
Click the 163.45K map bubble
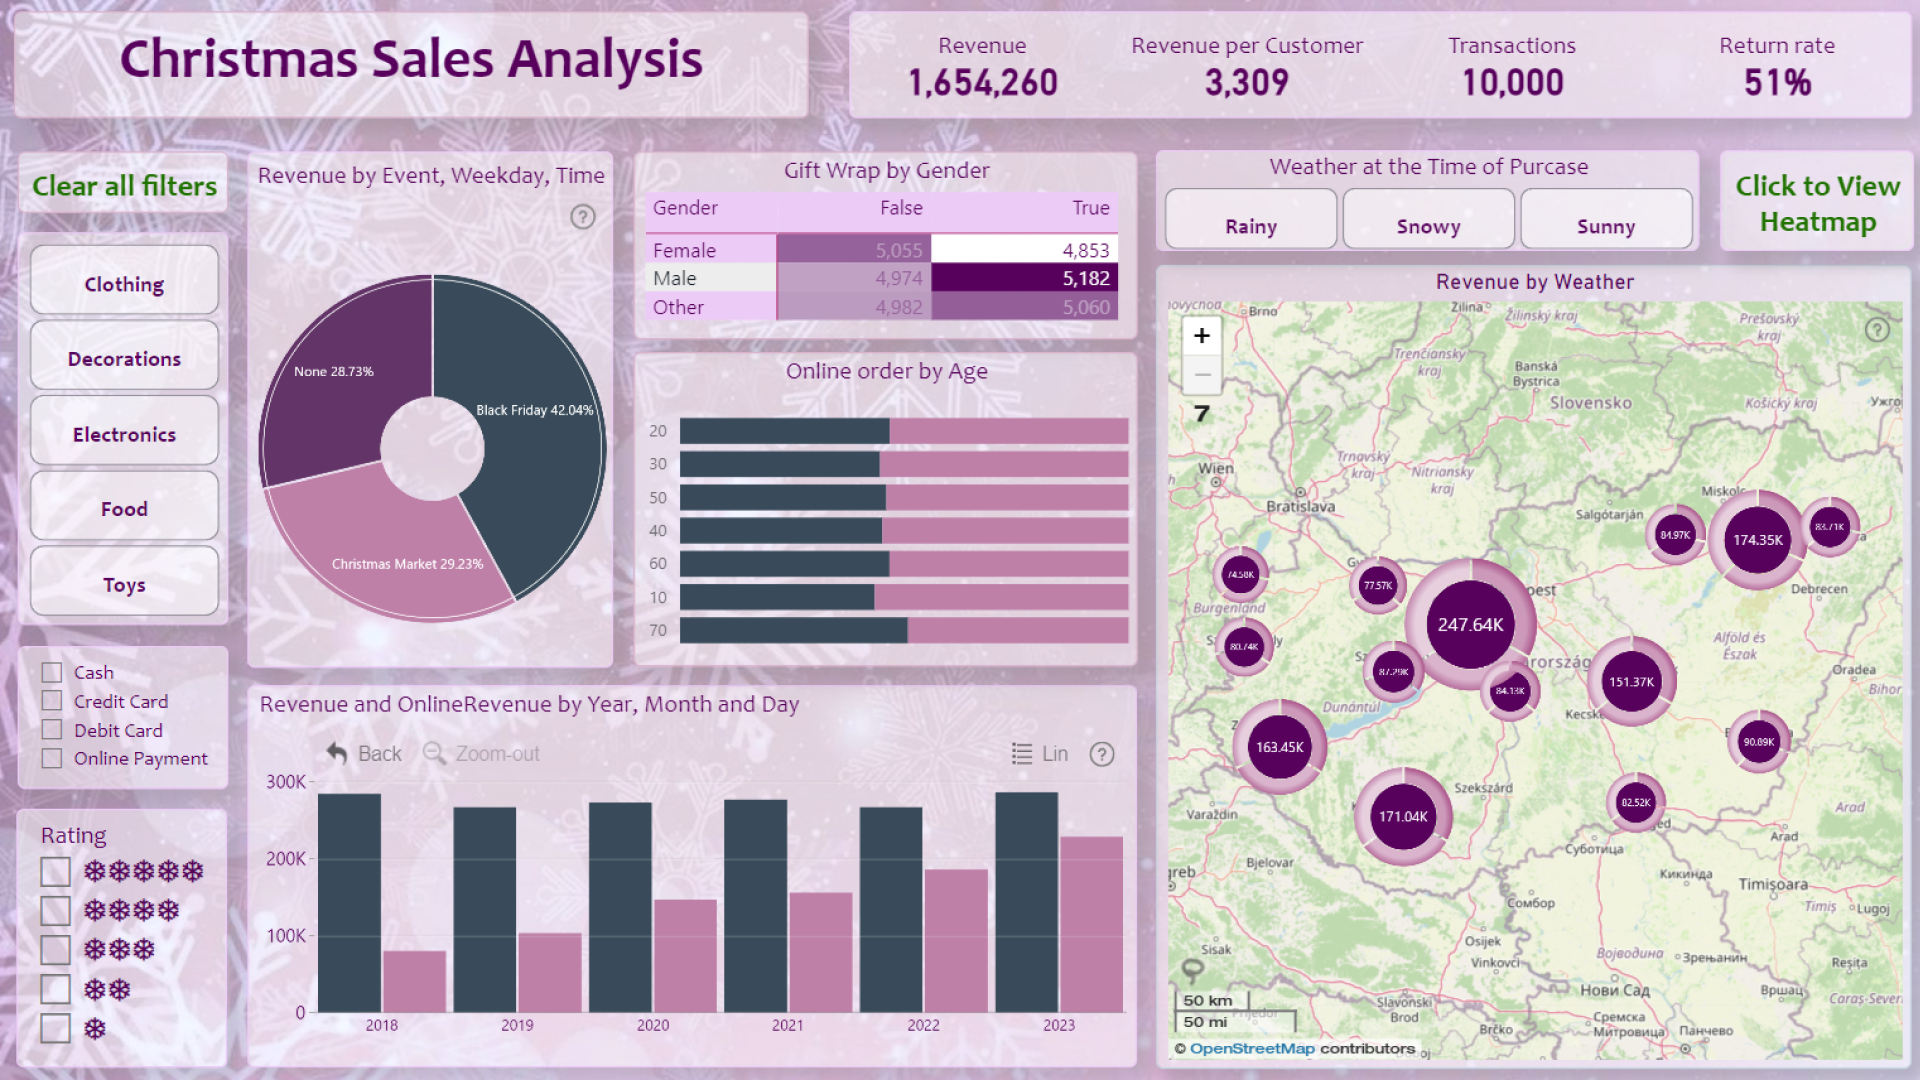(x=1279, y=747)
